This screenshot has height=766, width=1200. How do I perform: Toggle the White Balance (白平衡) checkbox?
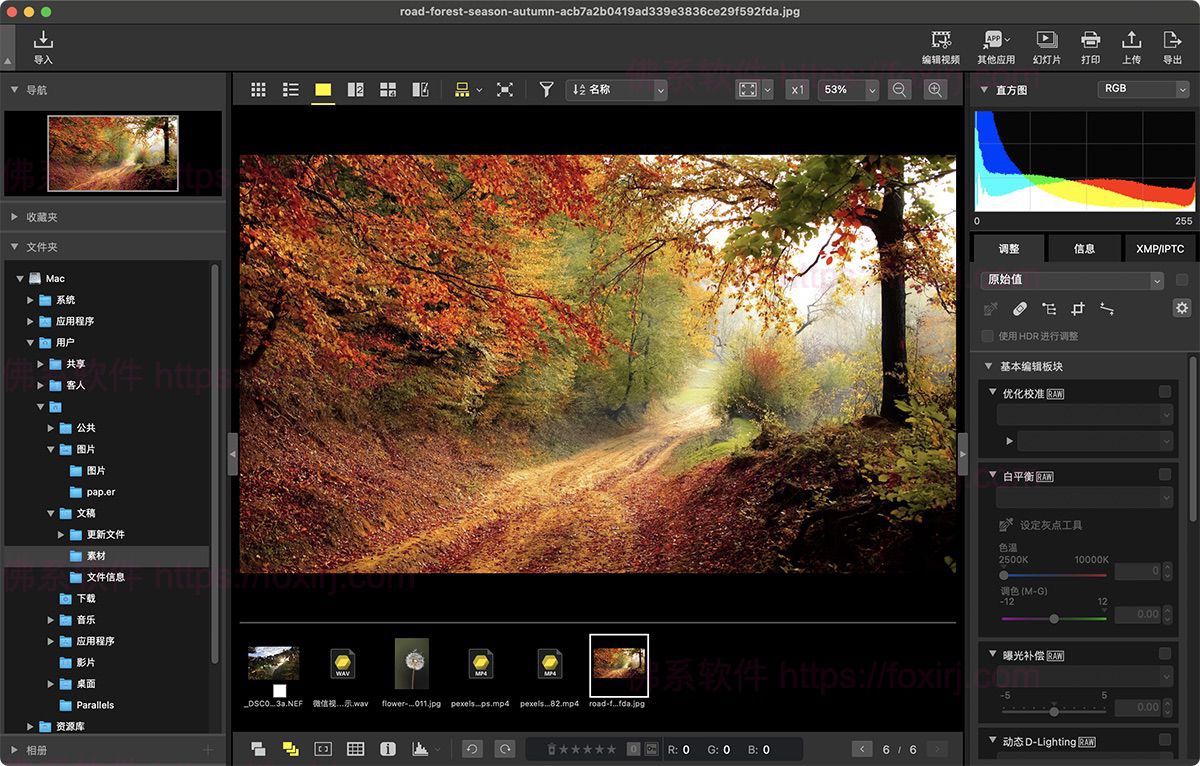click(x=1164, y=475)
